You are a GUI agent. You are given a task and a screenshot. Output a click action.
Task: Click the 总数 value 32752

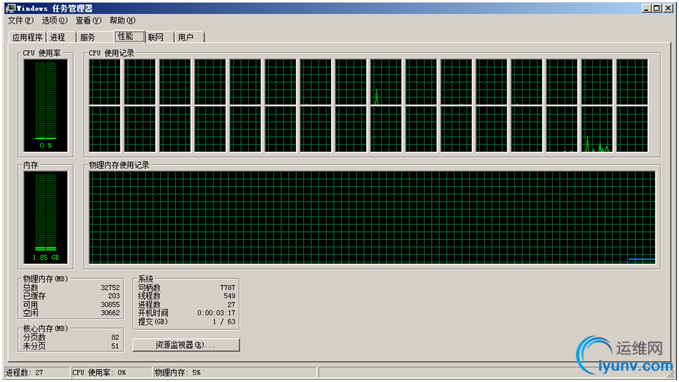[110, 288]
